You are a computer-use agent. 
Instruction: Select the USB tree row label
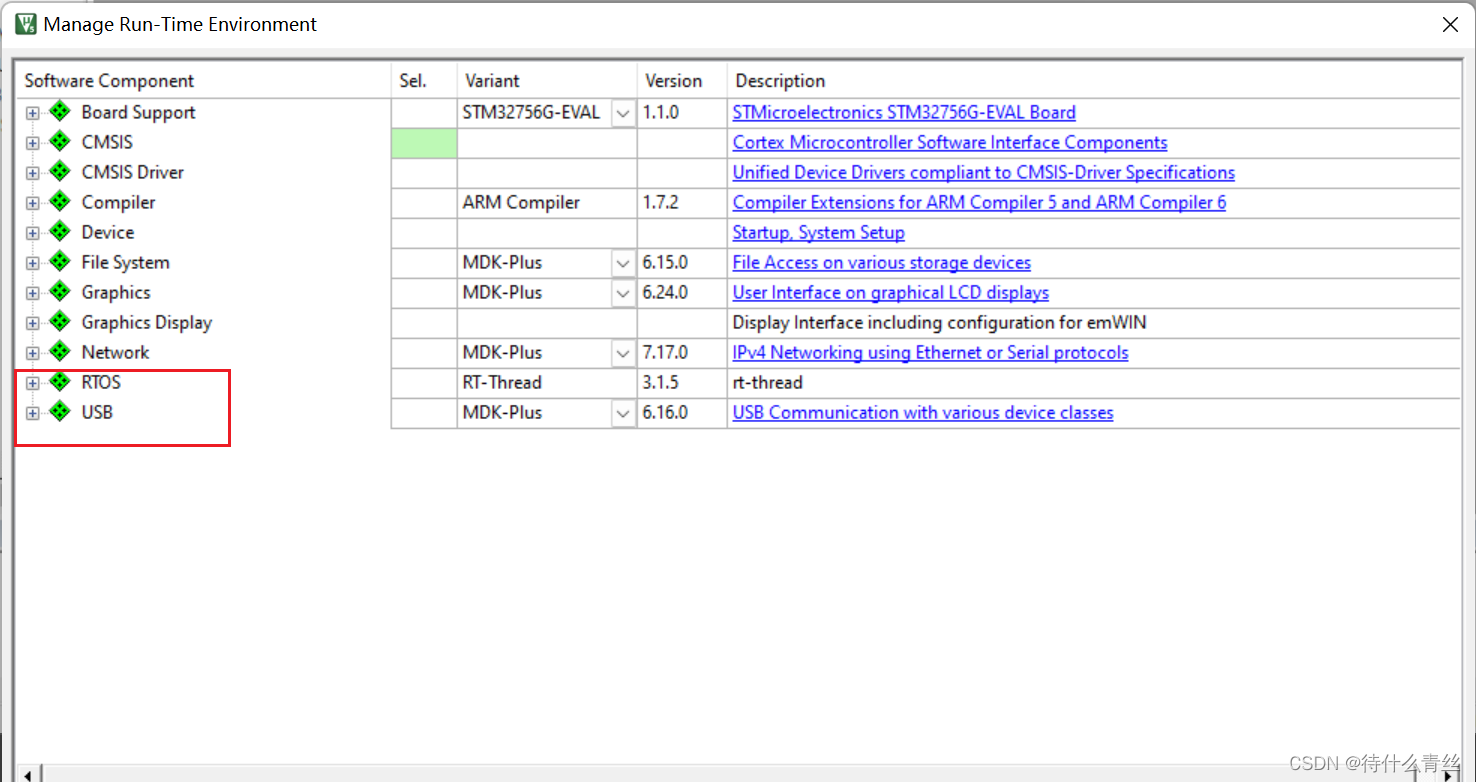pos(97,412)
